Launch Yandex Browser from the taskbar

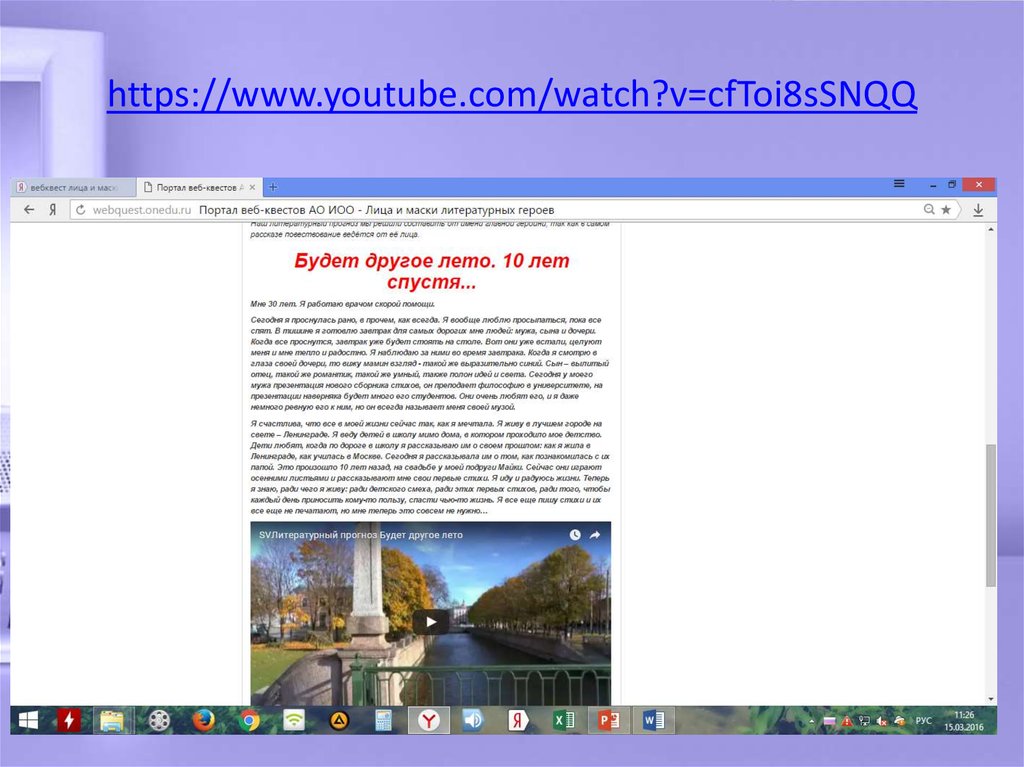coord(429,721)
